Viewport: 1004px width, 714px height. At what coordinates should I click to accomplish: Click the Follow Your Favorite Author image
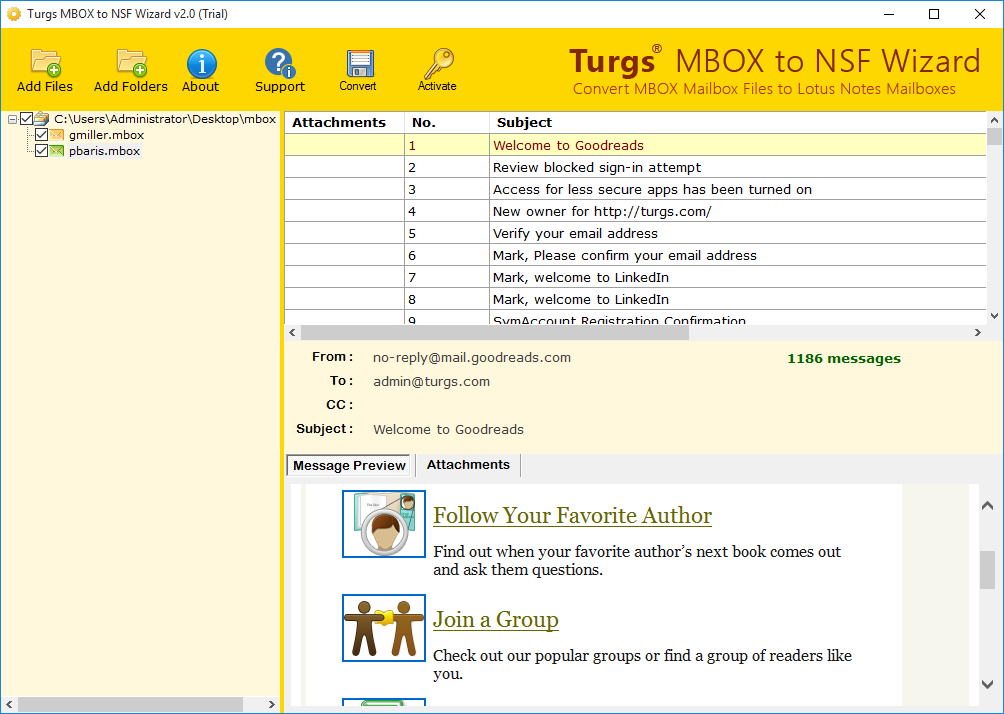pyautogui.click(x=384, y=524)
